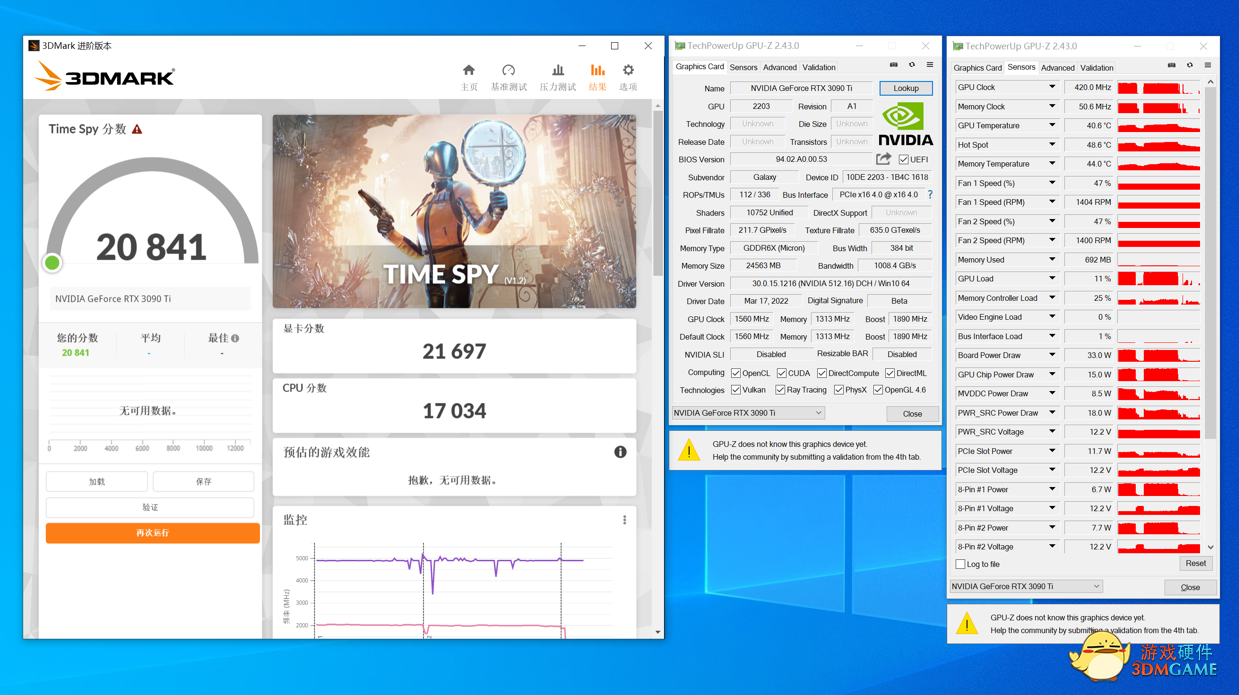Click the screenshot camera icon in left GPU-Z window

pos(894,66)
